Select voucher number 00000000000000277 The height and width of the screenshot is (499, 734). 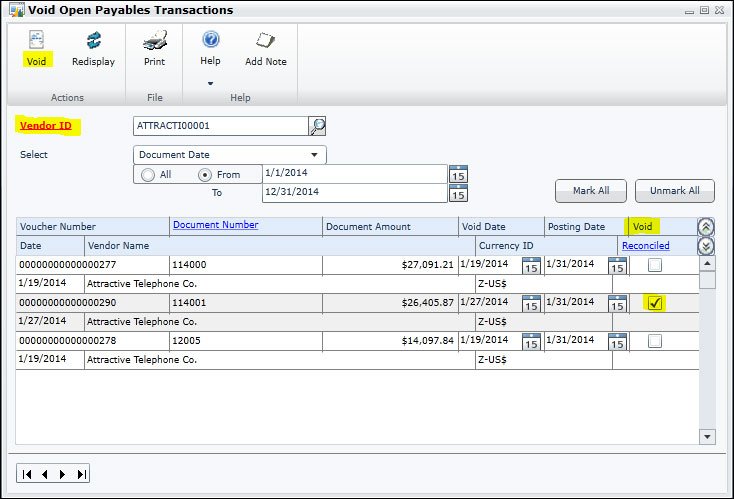pos(67,264)
